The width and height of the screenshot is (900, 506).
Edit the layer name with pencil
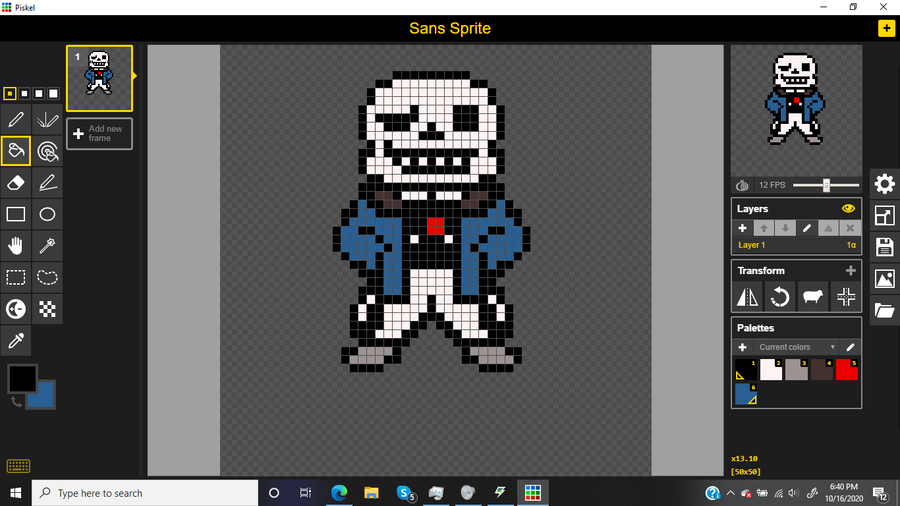[806, 228]
